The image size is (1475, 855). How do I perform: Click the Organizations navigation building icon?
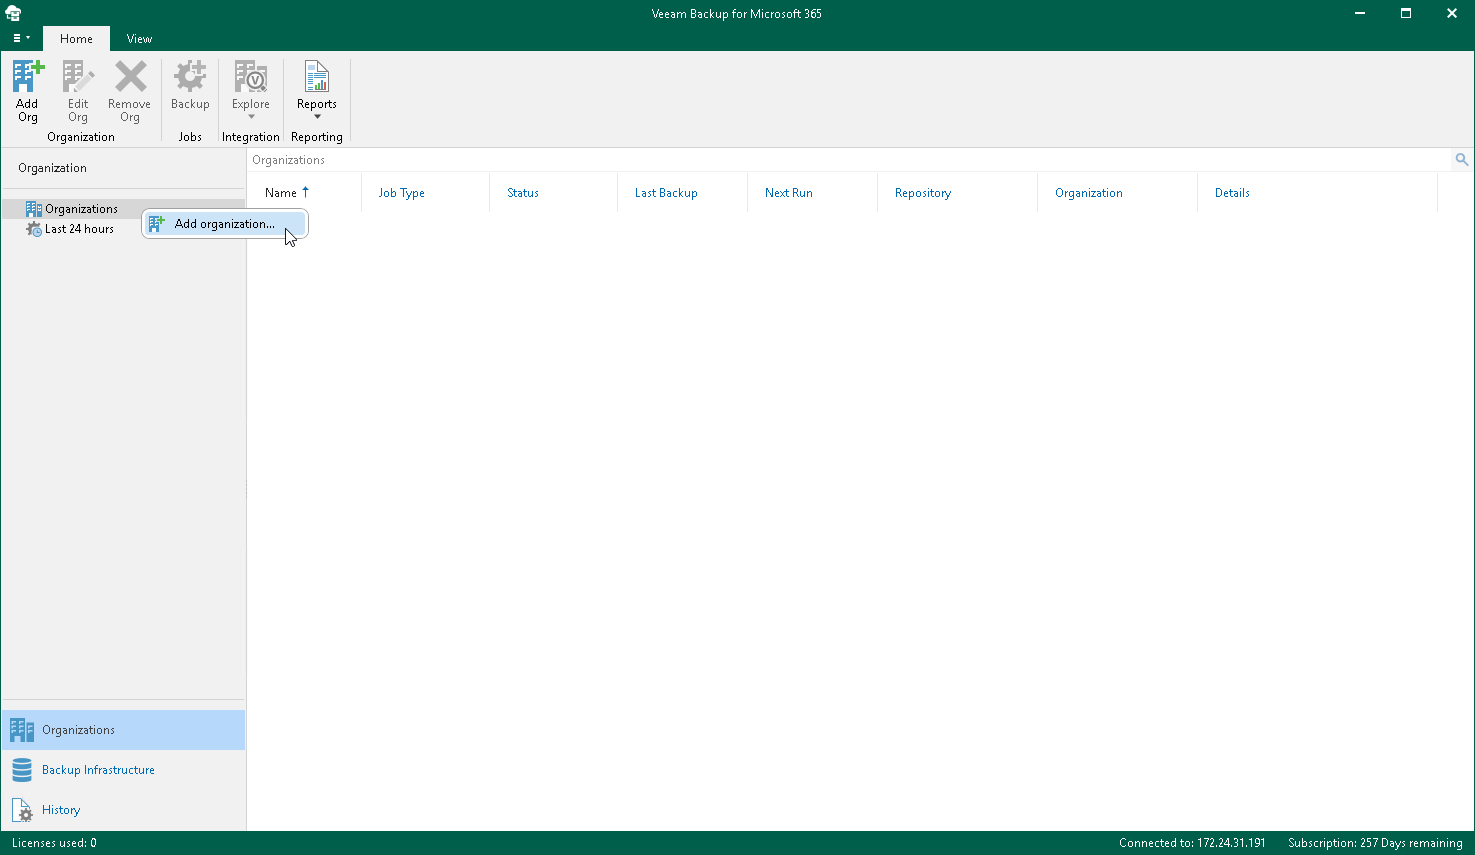(22, 730)
